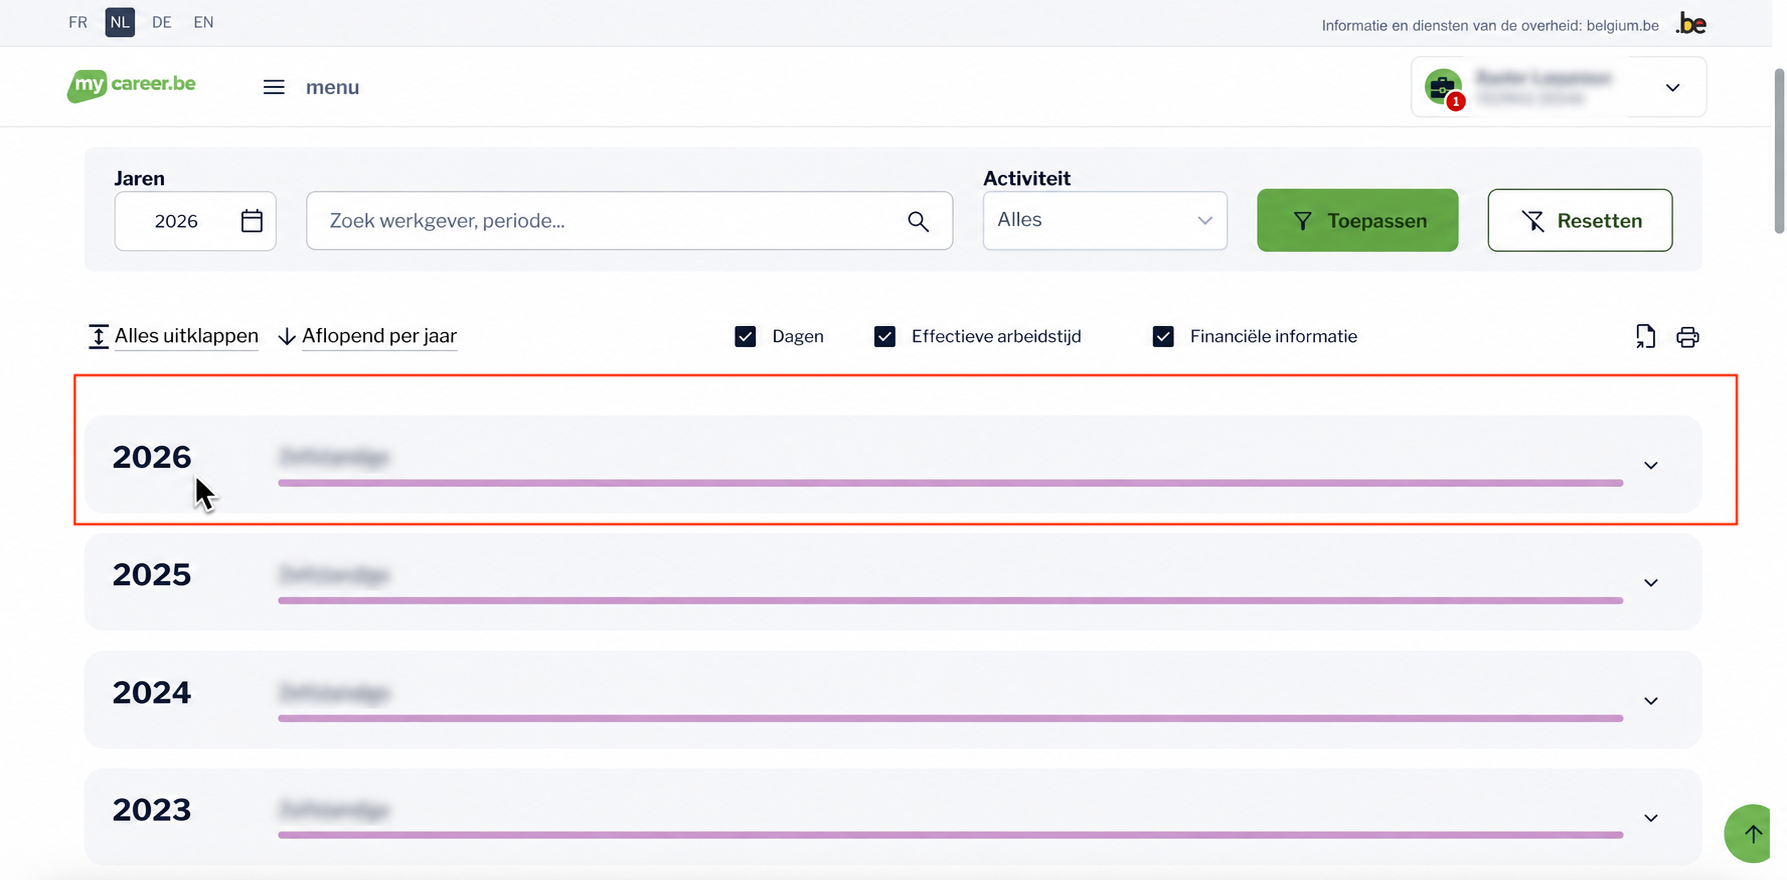The height and width of the screenshot is (880, 1787).
Task: Click the Zoek werkgever search field
Action: pos(629,221)
